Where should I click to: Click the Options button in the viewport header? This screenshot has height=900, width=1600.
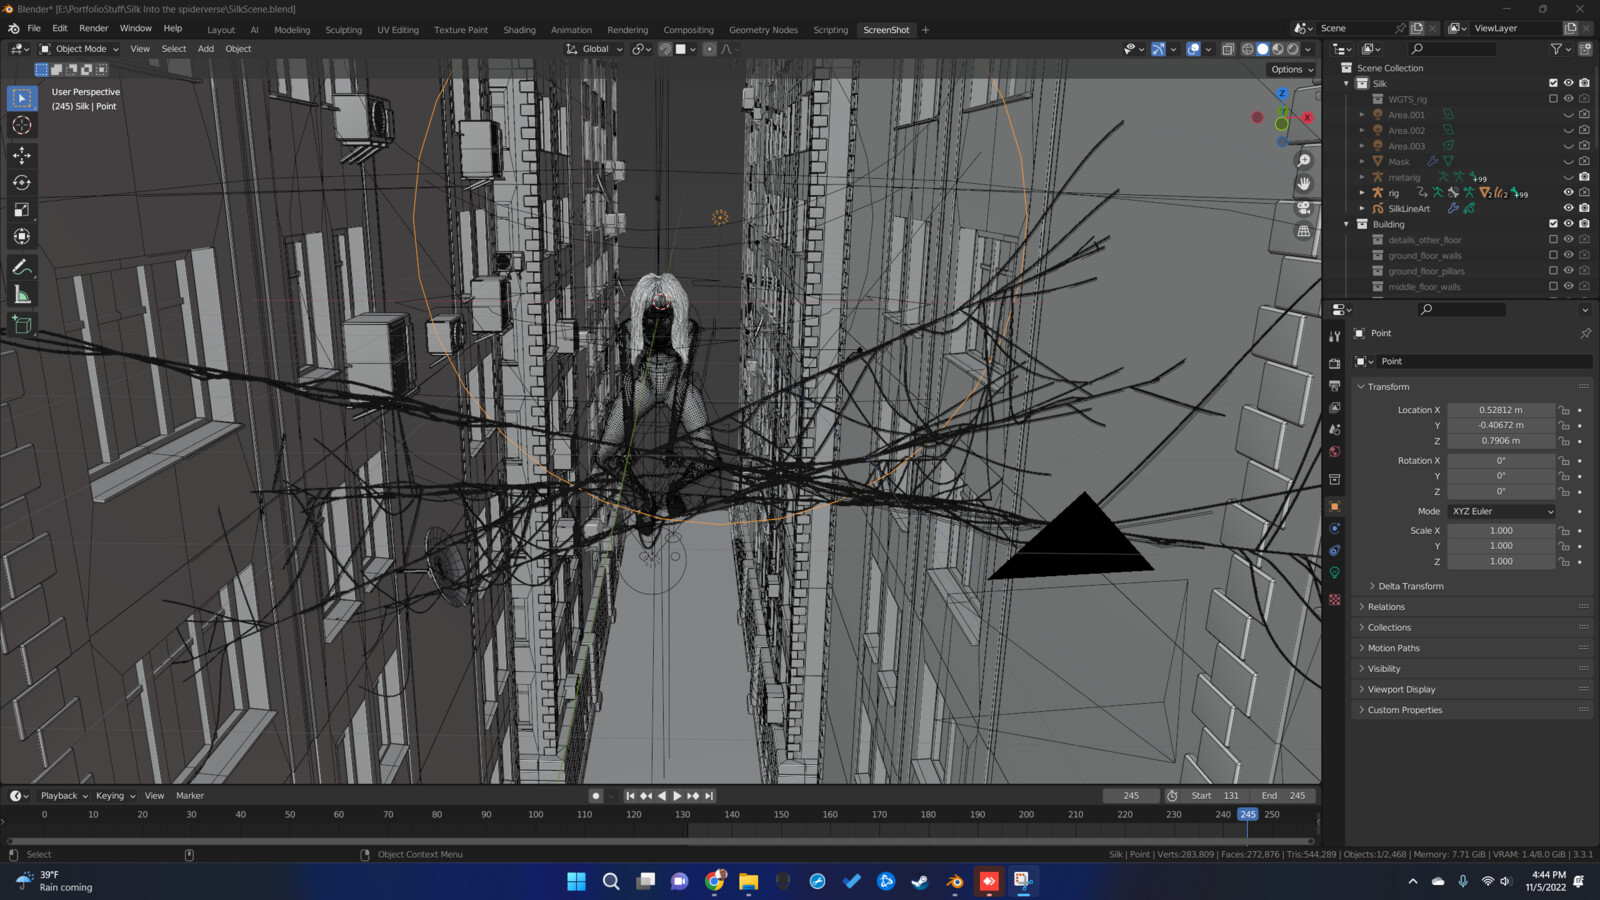coord(1289,69)
